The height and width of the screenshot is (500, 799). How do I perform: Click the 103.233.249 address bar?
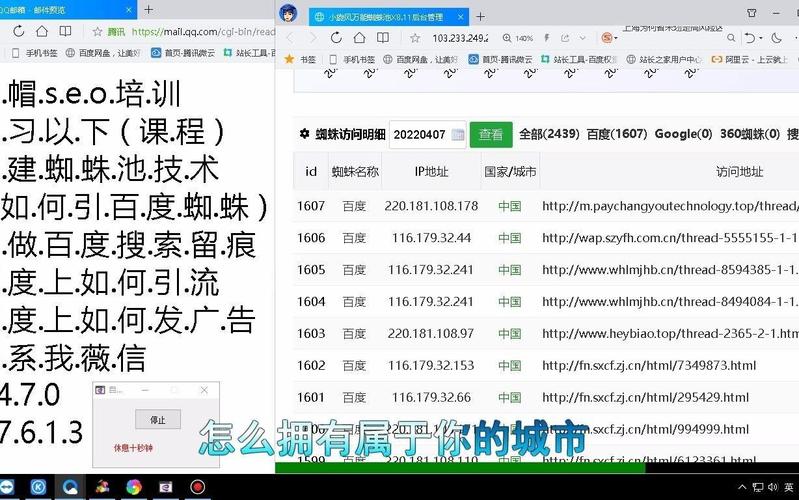click(x=460, y=38)
